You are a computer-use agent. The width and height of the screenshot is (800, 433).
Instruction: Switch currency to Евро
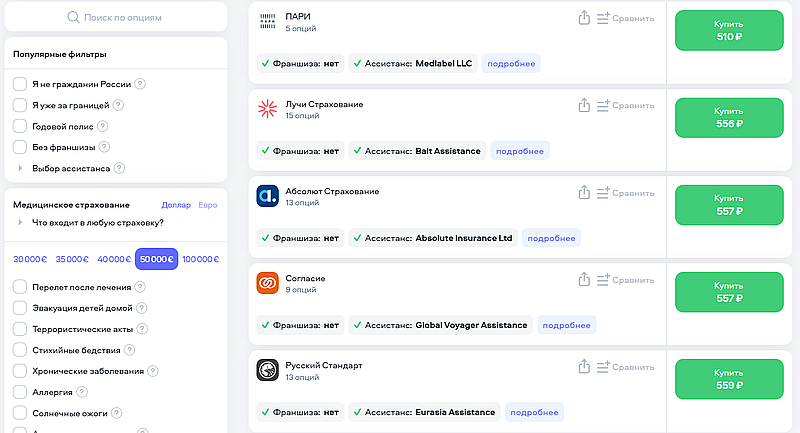[x=208, y=205]
